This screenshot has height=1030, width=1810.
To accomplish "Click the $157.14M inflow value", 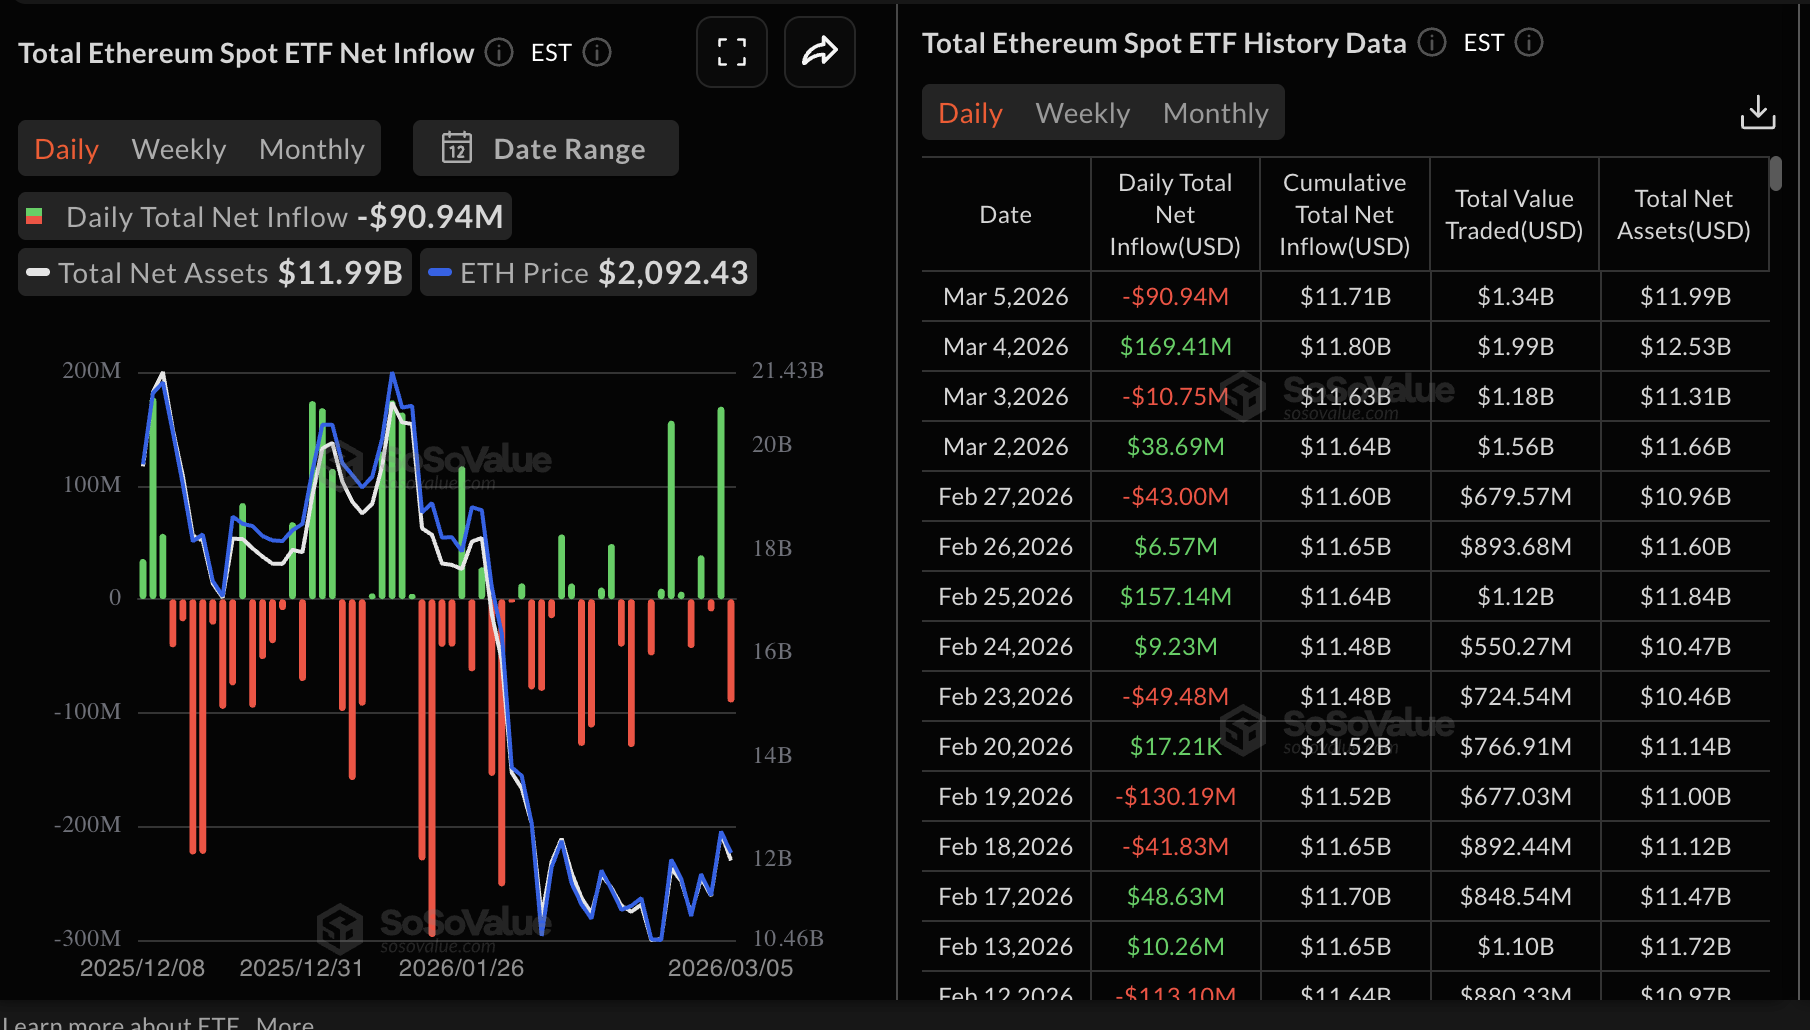I will point(1175,597).
